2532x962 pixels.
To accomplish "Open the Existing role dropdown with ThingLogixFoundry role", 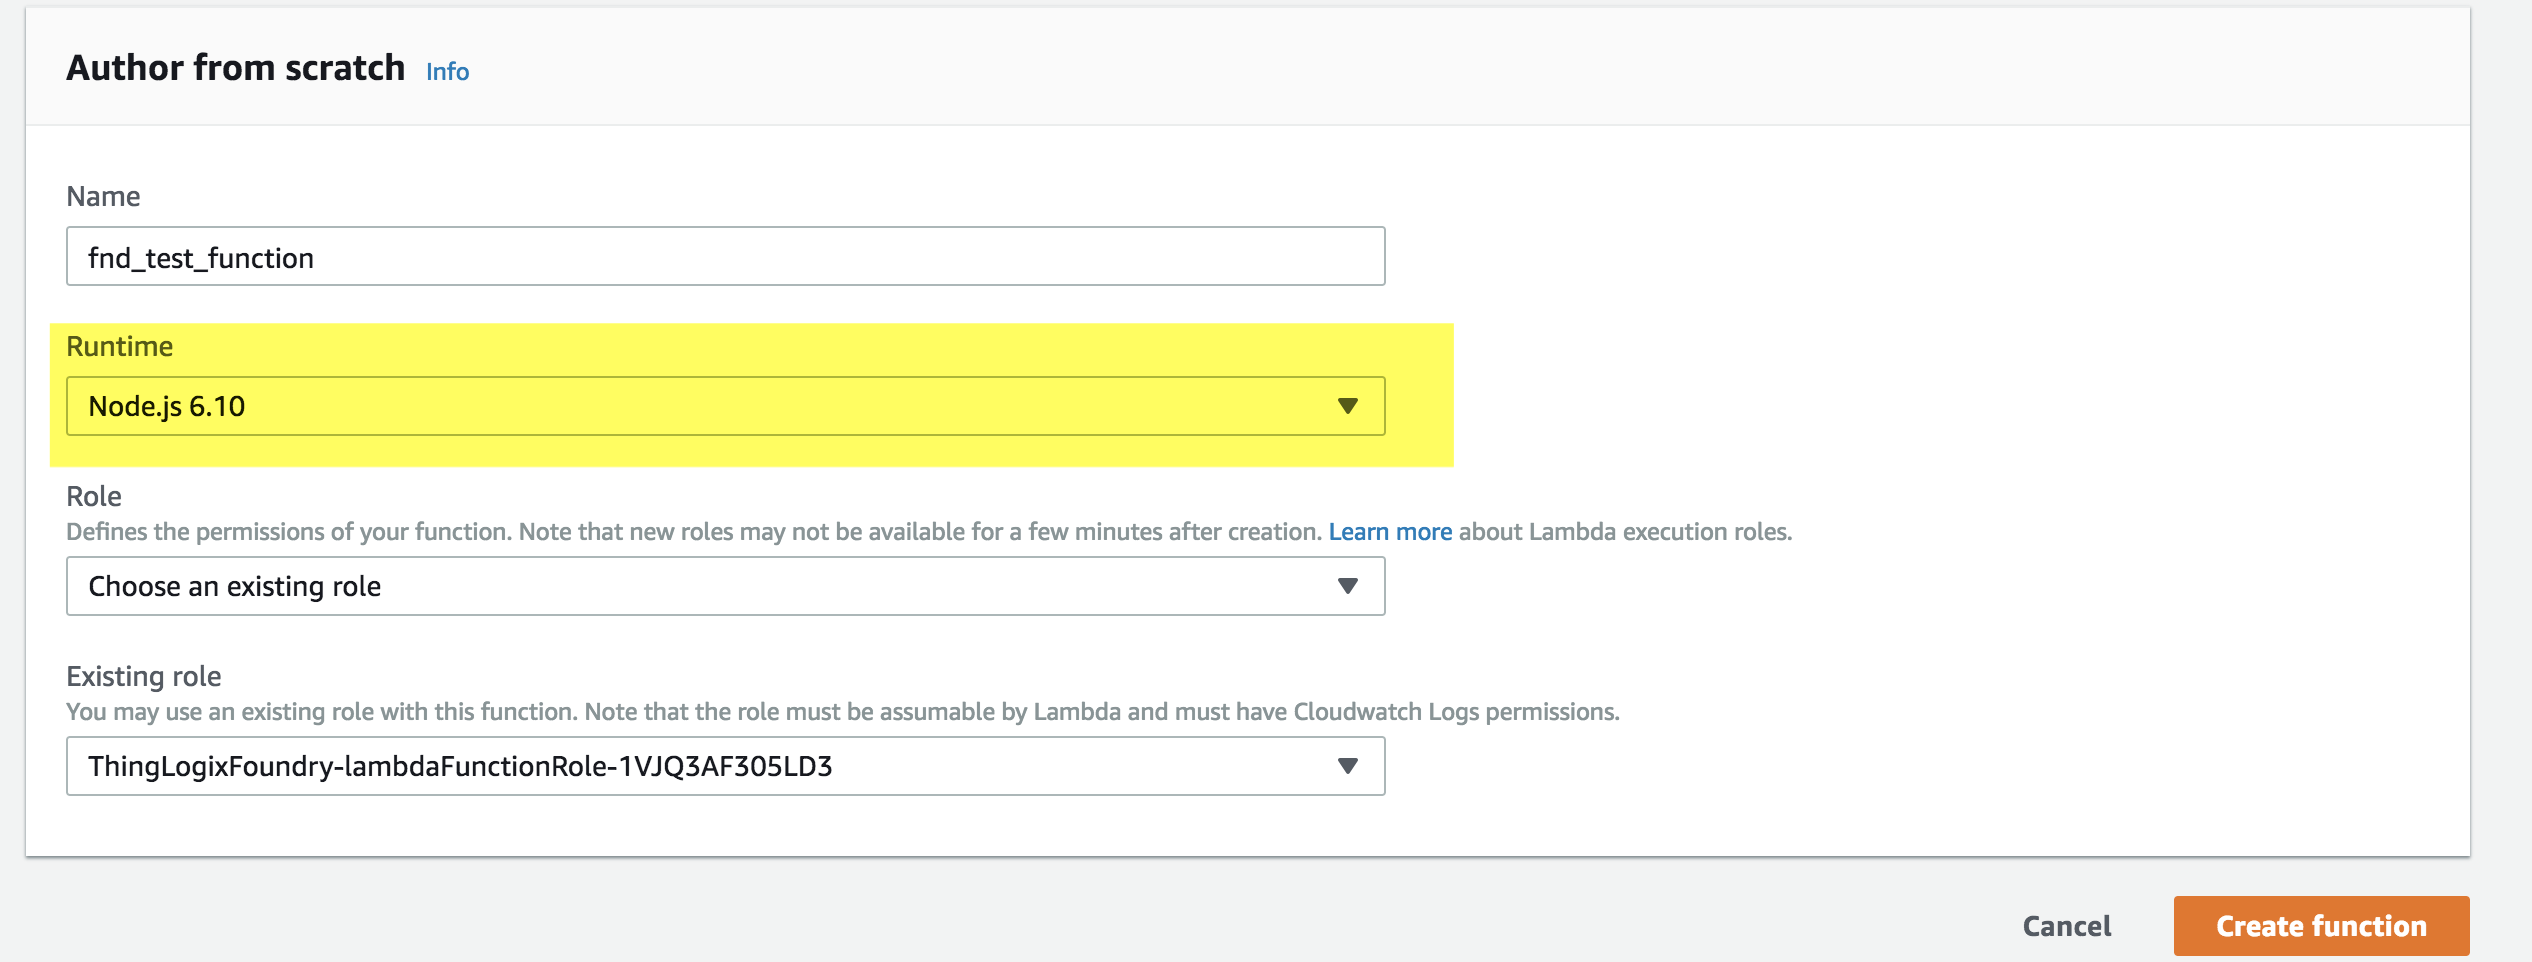I will pos(725,766).
